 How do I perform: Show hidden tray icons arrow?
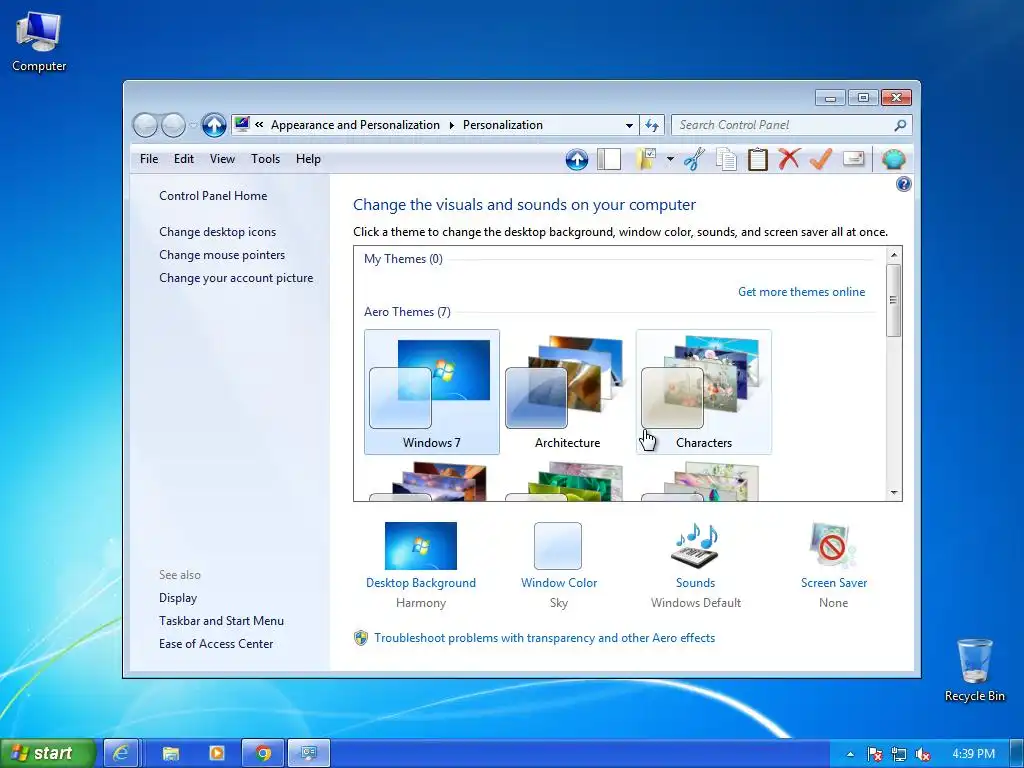pyautogui.click(x=850, y=754)
